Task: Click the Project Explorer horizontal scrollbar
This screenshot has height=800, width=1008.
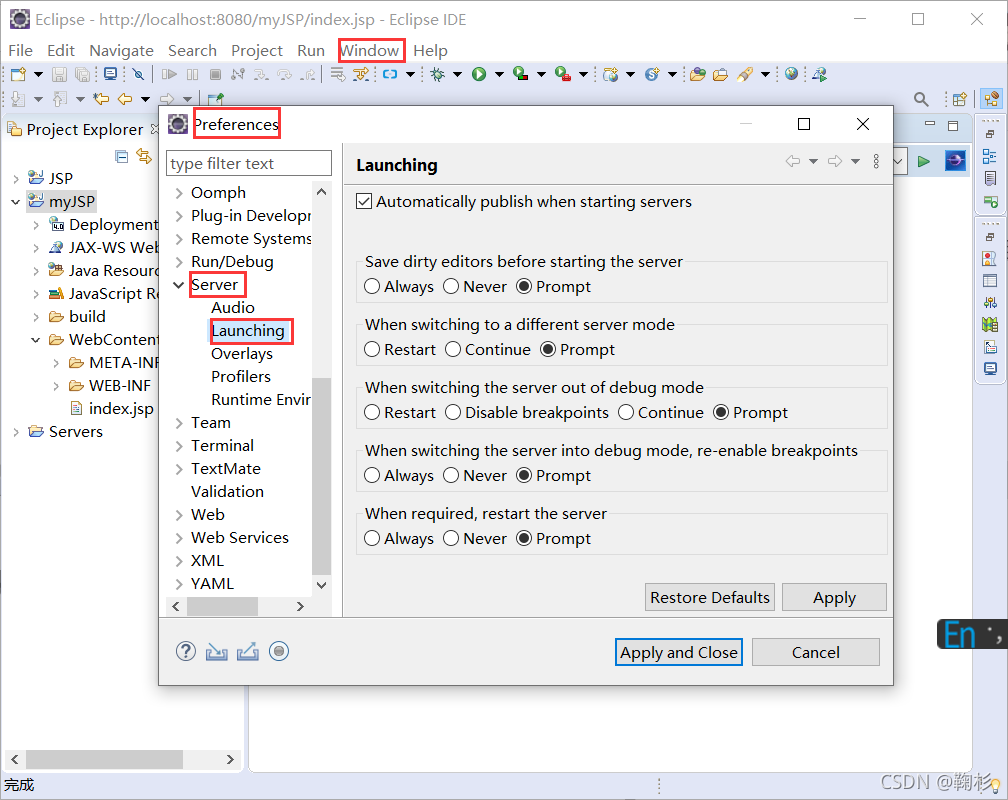Action: pos(104,759)
